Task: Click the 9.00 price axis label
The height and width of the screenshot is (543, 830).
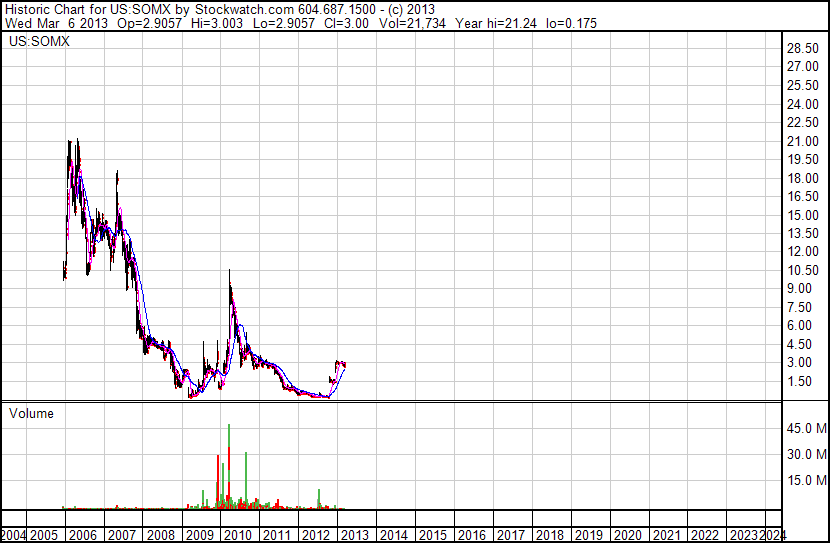Action: pyautogui.click(x=799, y=288)
